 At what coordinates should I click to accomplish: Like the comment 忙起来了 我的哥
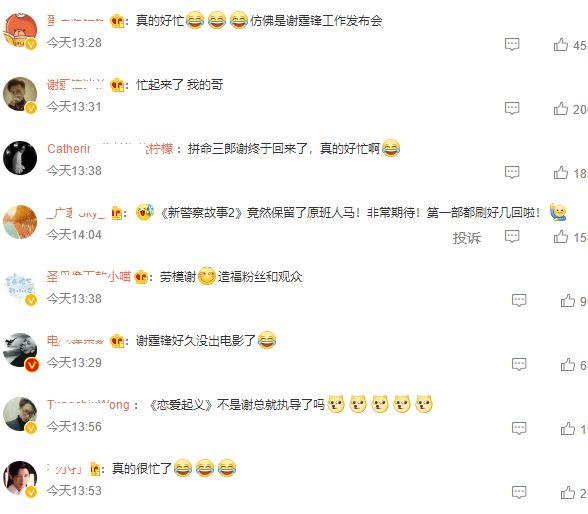[x=561, y=109]
